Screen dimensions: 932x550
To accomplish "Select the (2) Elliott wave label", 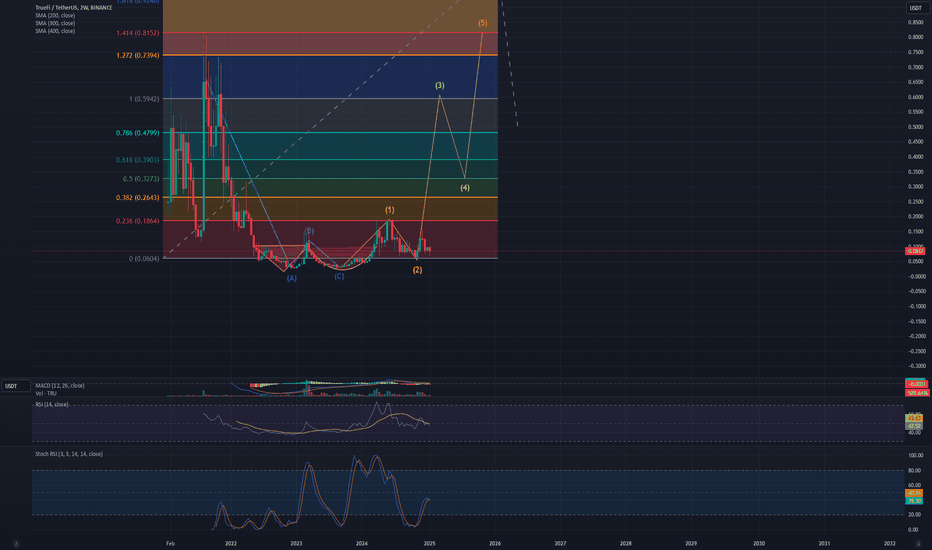I will click(417, 270).
